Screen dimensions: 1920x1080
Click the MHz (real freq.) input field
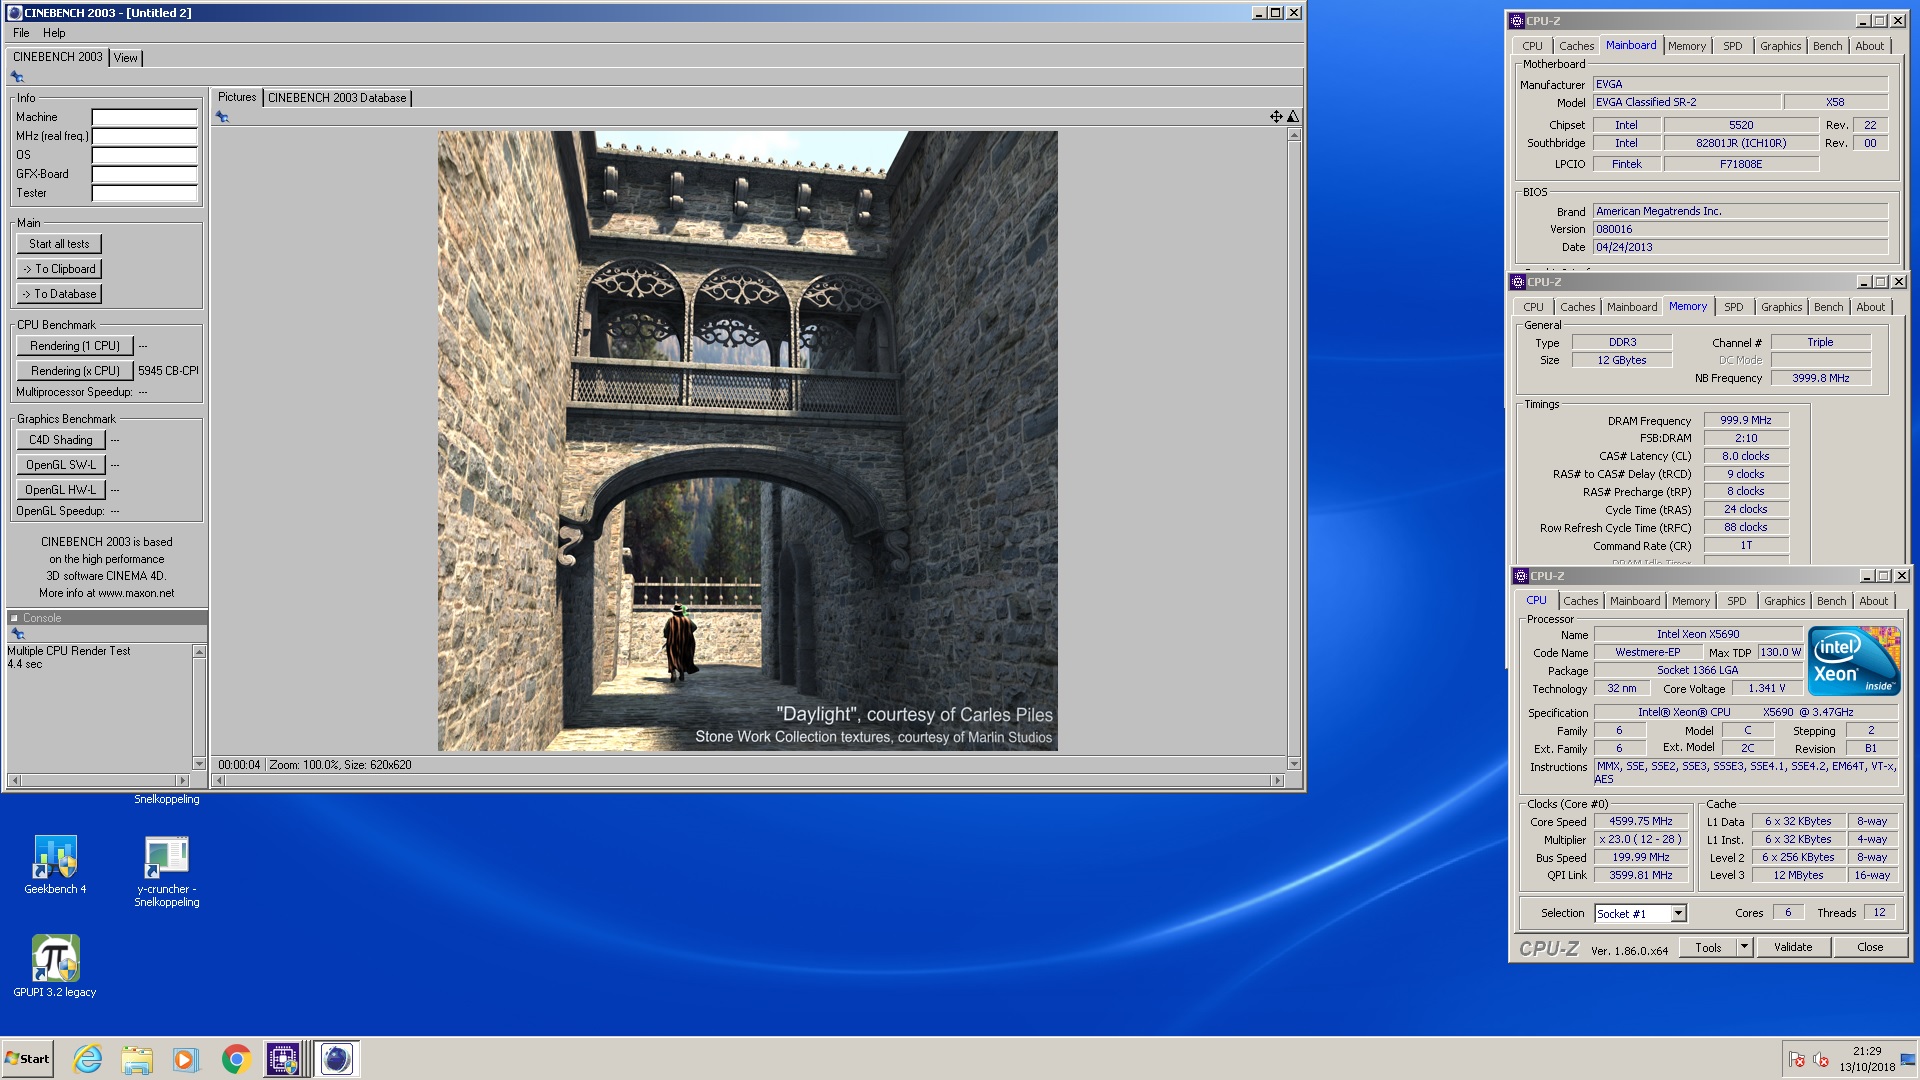pyautogui.click(x=145, y=136)
